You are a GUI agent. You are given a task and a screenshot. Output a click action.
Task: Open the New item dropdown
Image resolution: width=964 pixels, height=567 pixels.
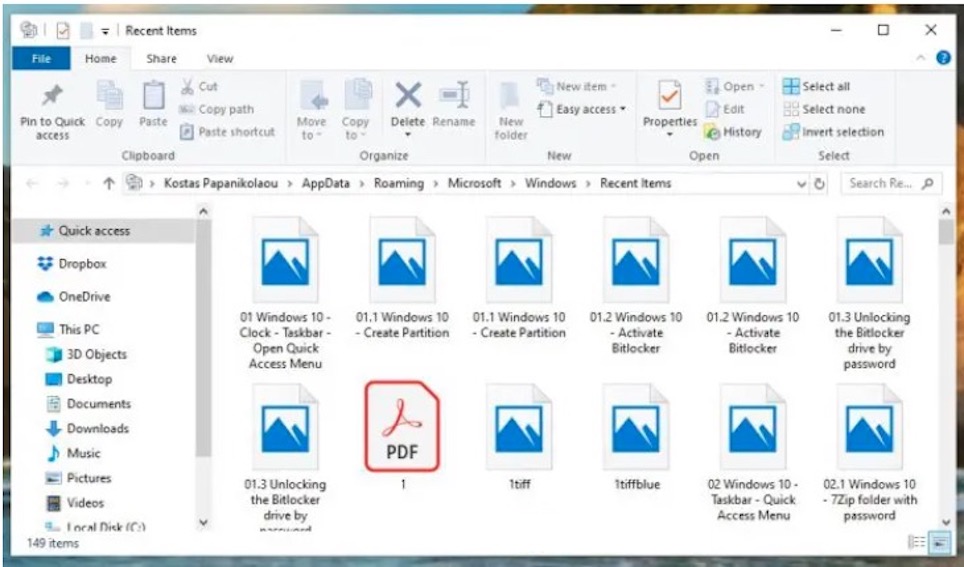point(576,87)
